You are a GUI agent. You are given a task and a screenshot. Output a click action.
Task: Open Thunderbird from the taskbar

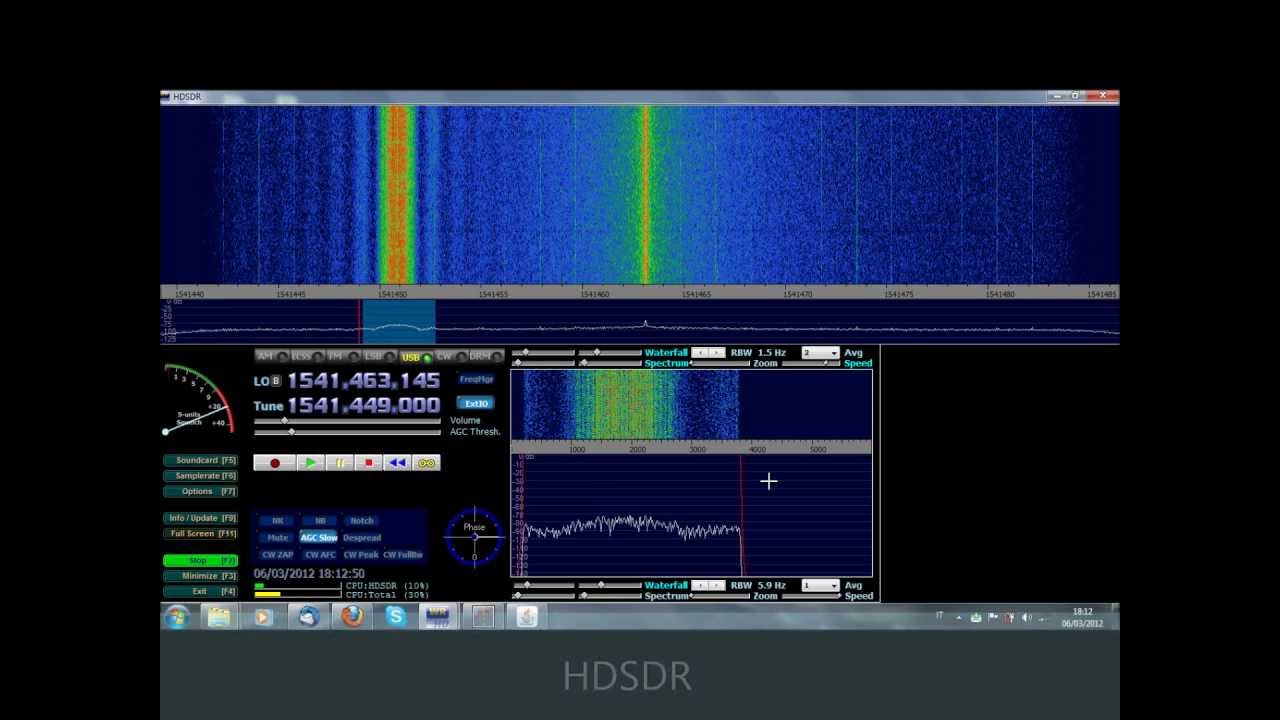pyautogui.click(x=307, y=618)
